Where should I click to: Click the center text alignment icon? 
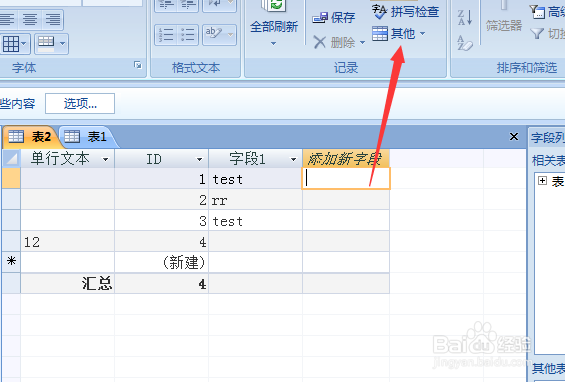tap(30, 19)
